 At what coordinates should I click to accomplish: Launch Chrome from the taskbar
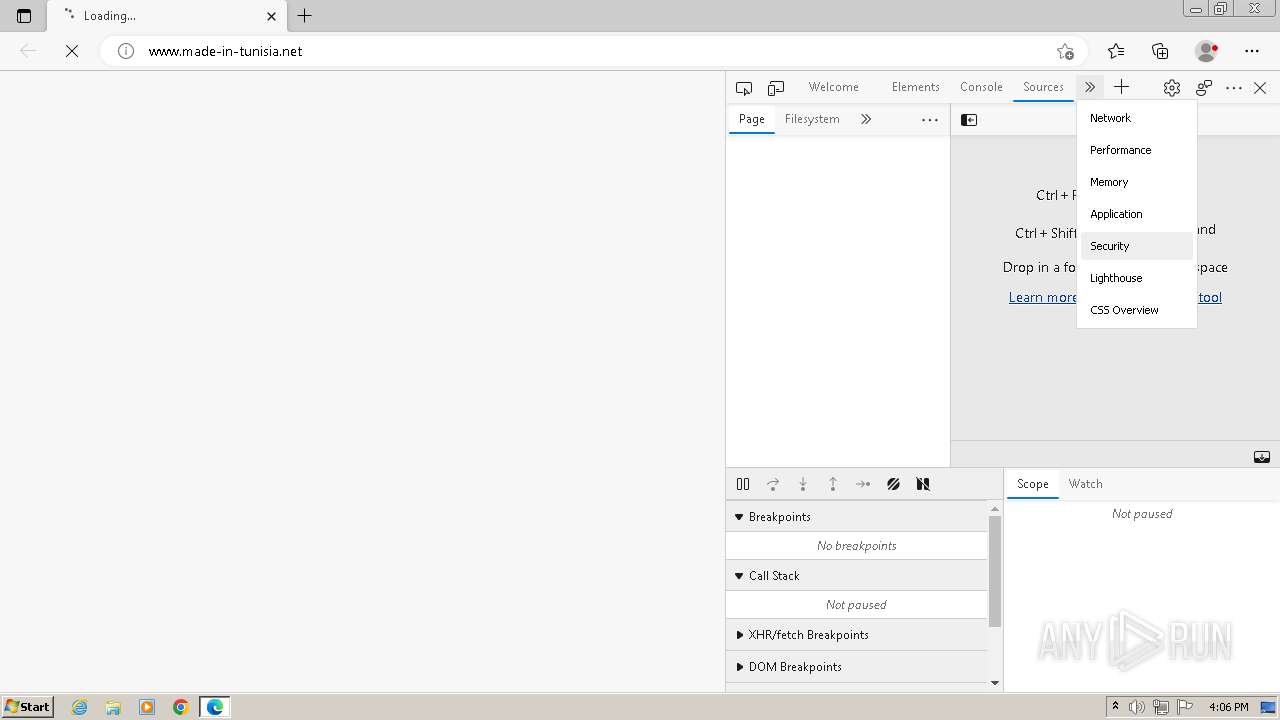(x=180, y=707)
